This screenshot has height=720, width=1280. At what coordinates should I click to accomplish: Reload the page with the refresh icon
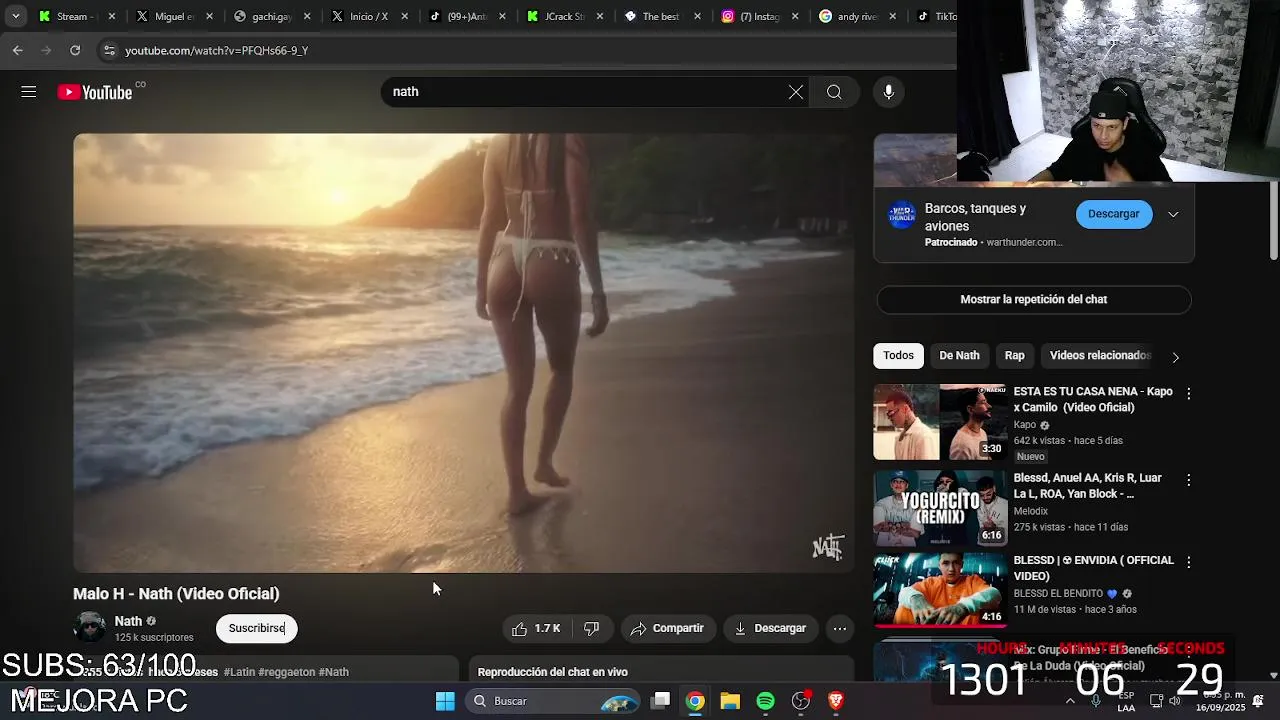point(75,50)
